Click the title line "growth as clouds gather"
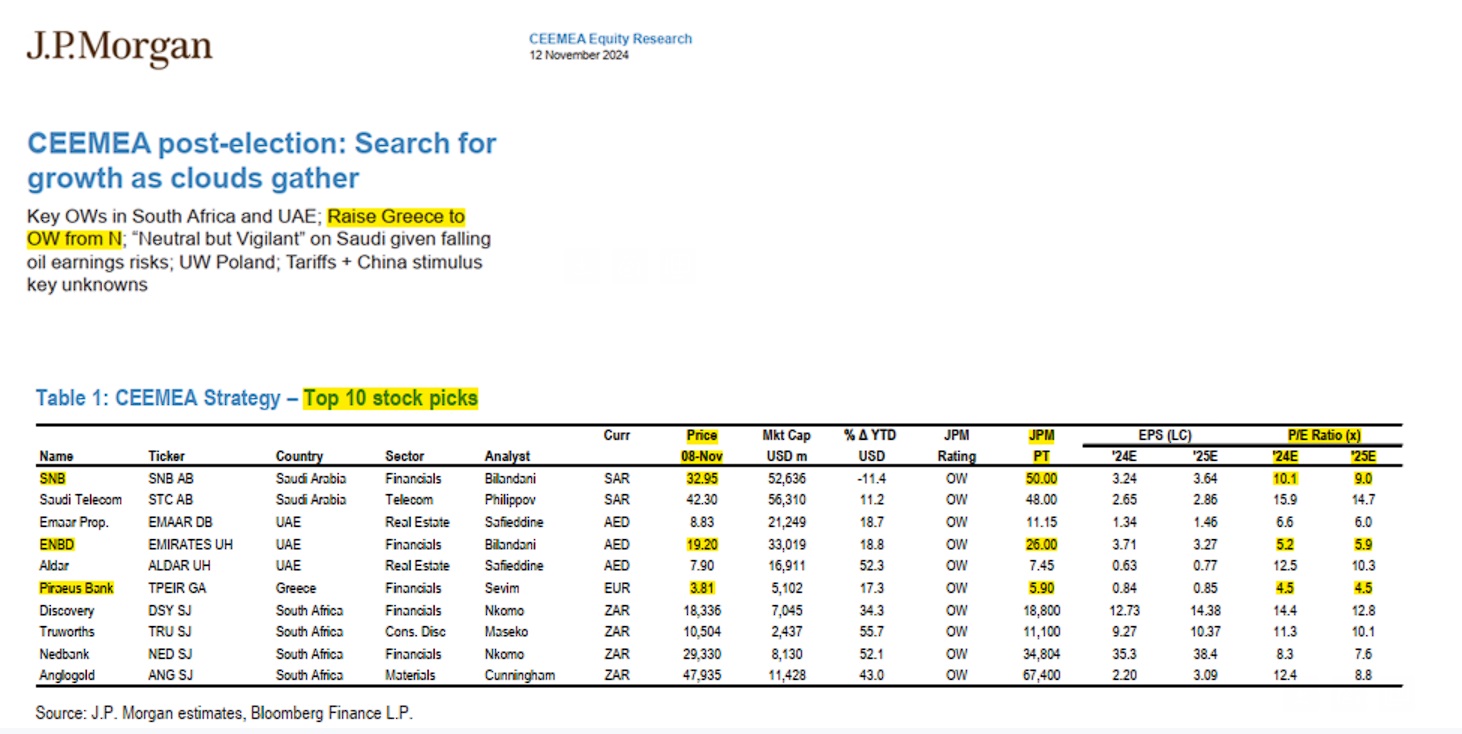Image resolution: width=1462 pixels, height=734 pixels. coord(193,178)
